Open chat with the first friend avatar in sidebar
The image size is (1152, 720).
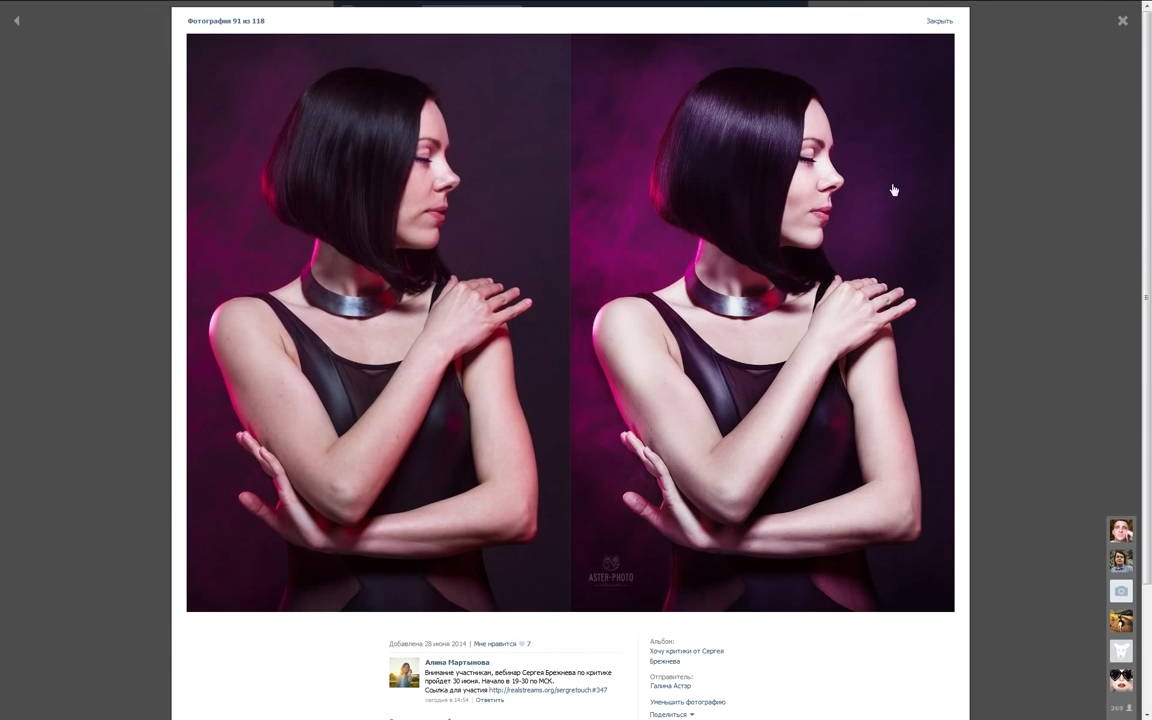coord(1120,530)
